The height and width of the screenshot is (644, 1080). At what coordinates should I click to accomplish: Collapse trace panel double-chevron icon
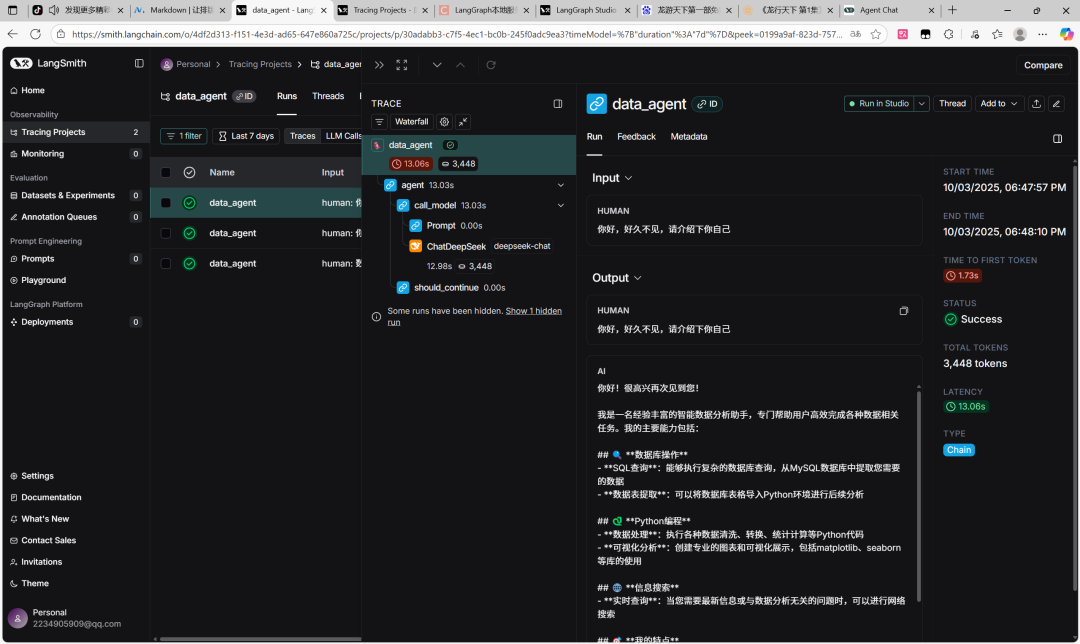pyautogui.click(x=379, y=65)
